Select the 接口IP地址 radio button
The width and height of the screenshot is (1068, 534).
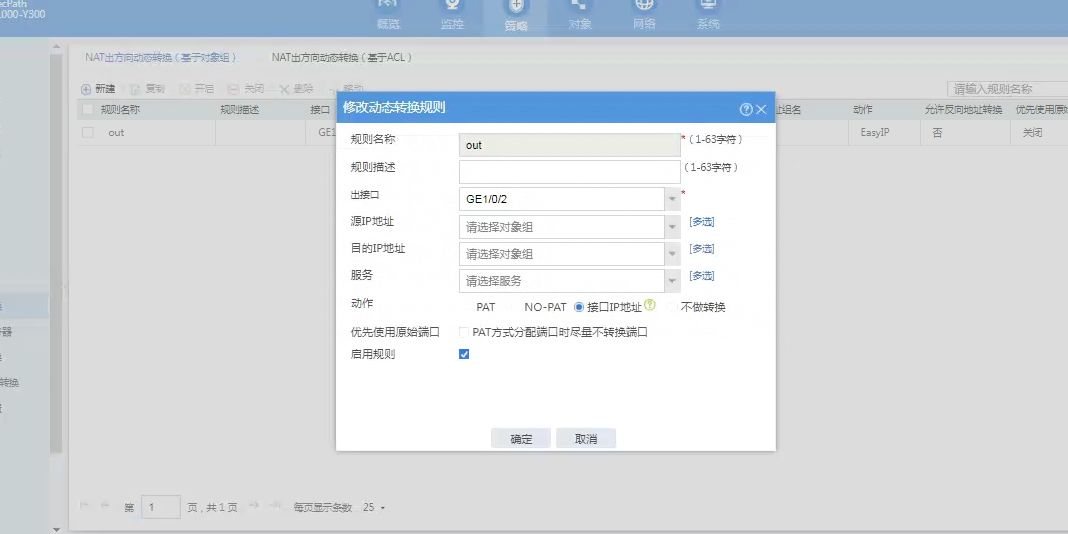point(580,307)
